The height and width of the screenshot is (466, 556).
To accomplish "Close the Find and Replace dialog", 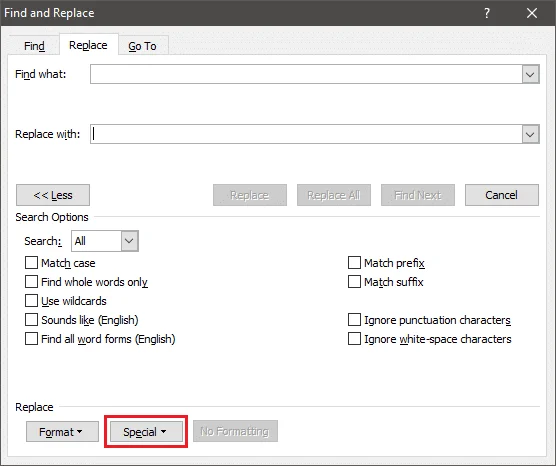I will [x=532, y=13].
